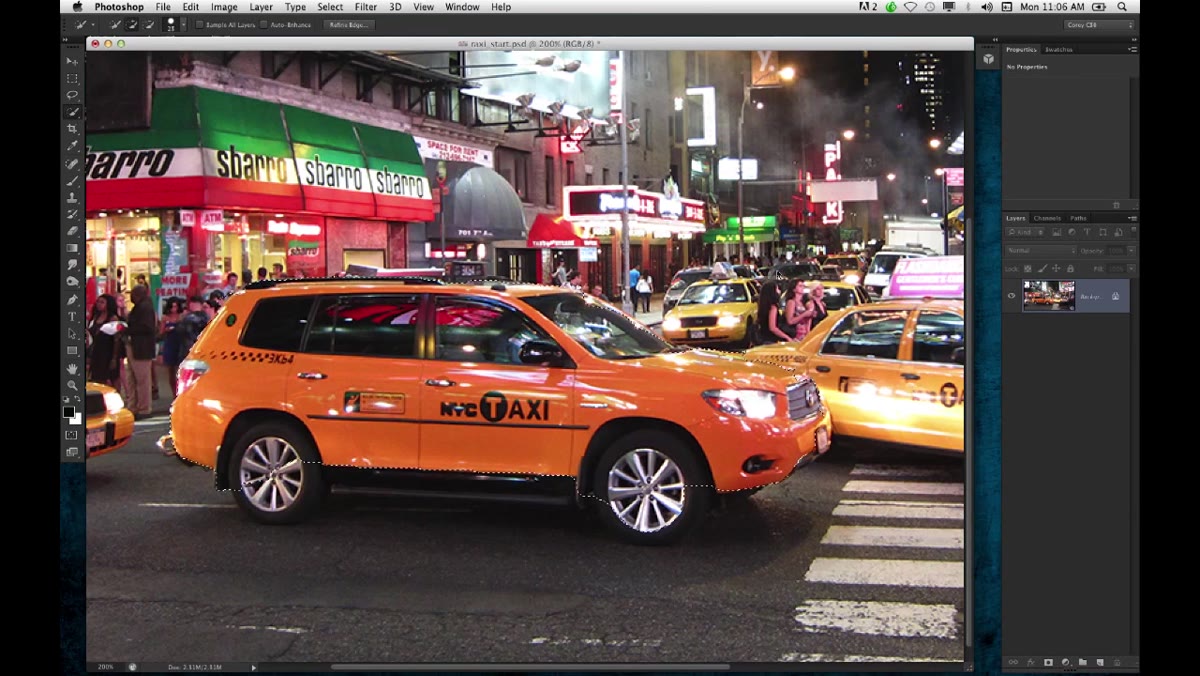Choose New Selection mode in options bar
This screenshot has width=1200, height=676.
(116, 24)
